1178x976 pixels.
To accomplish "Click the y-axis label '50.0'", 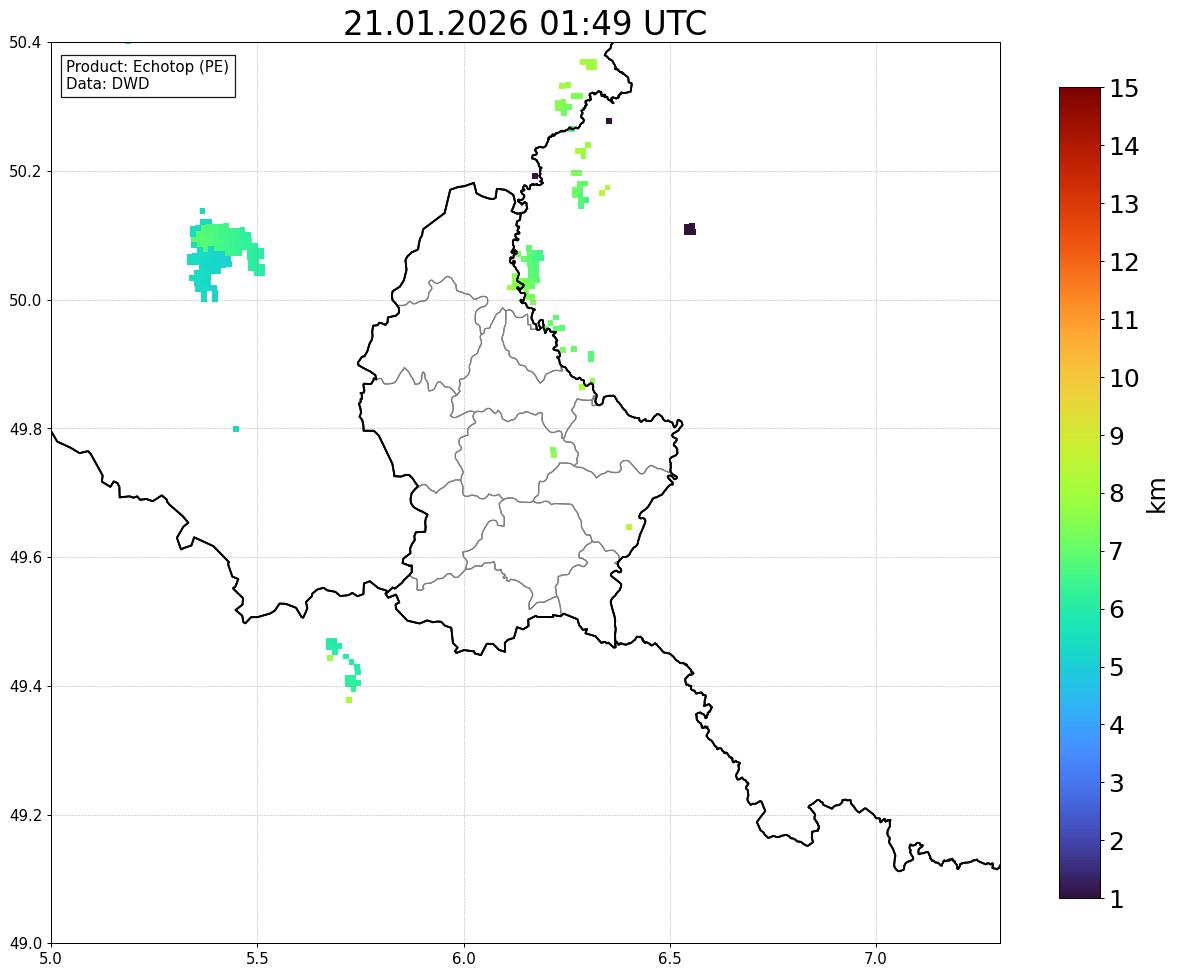I will (25, 301).
